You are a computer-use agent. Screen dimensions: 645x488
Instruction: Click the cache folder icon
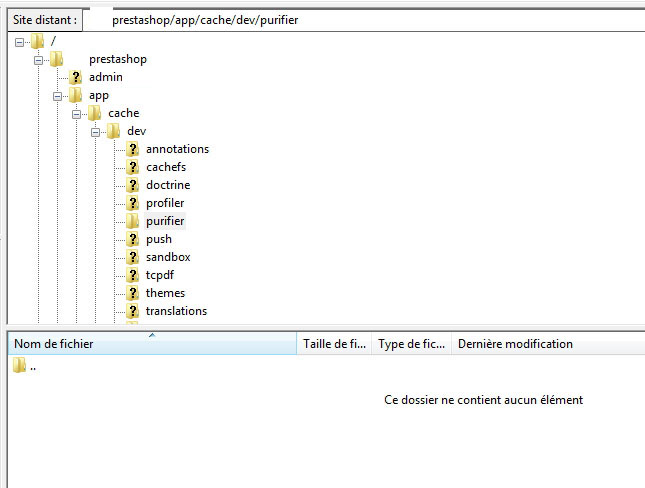click(94, 113)
